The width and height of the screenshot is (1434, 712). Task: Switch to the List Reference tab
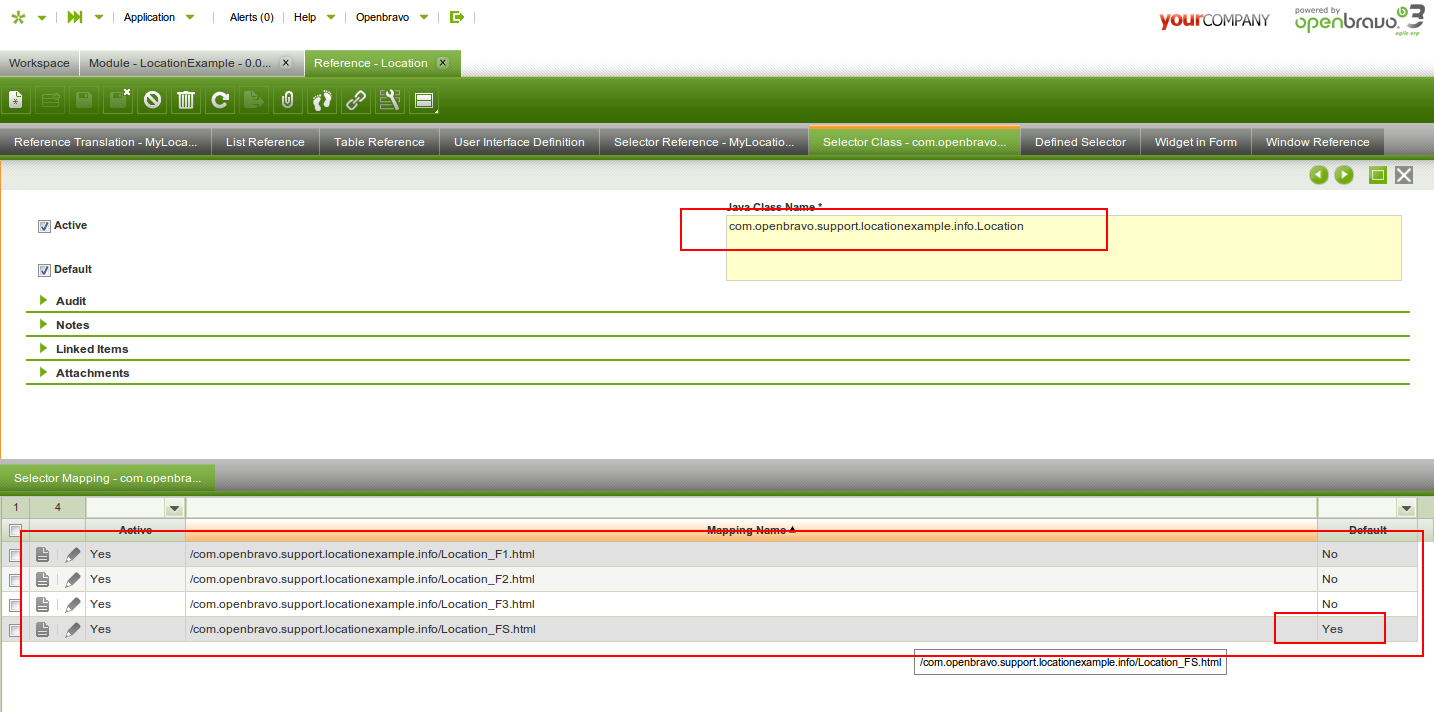265,142
